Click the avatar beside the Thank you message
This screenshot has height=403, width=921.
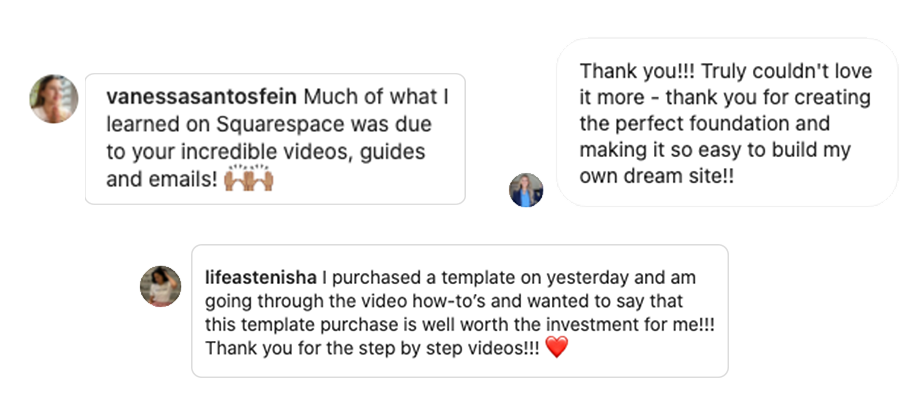pos(526,190)
